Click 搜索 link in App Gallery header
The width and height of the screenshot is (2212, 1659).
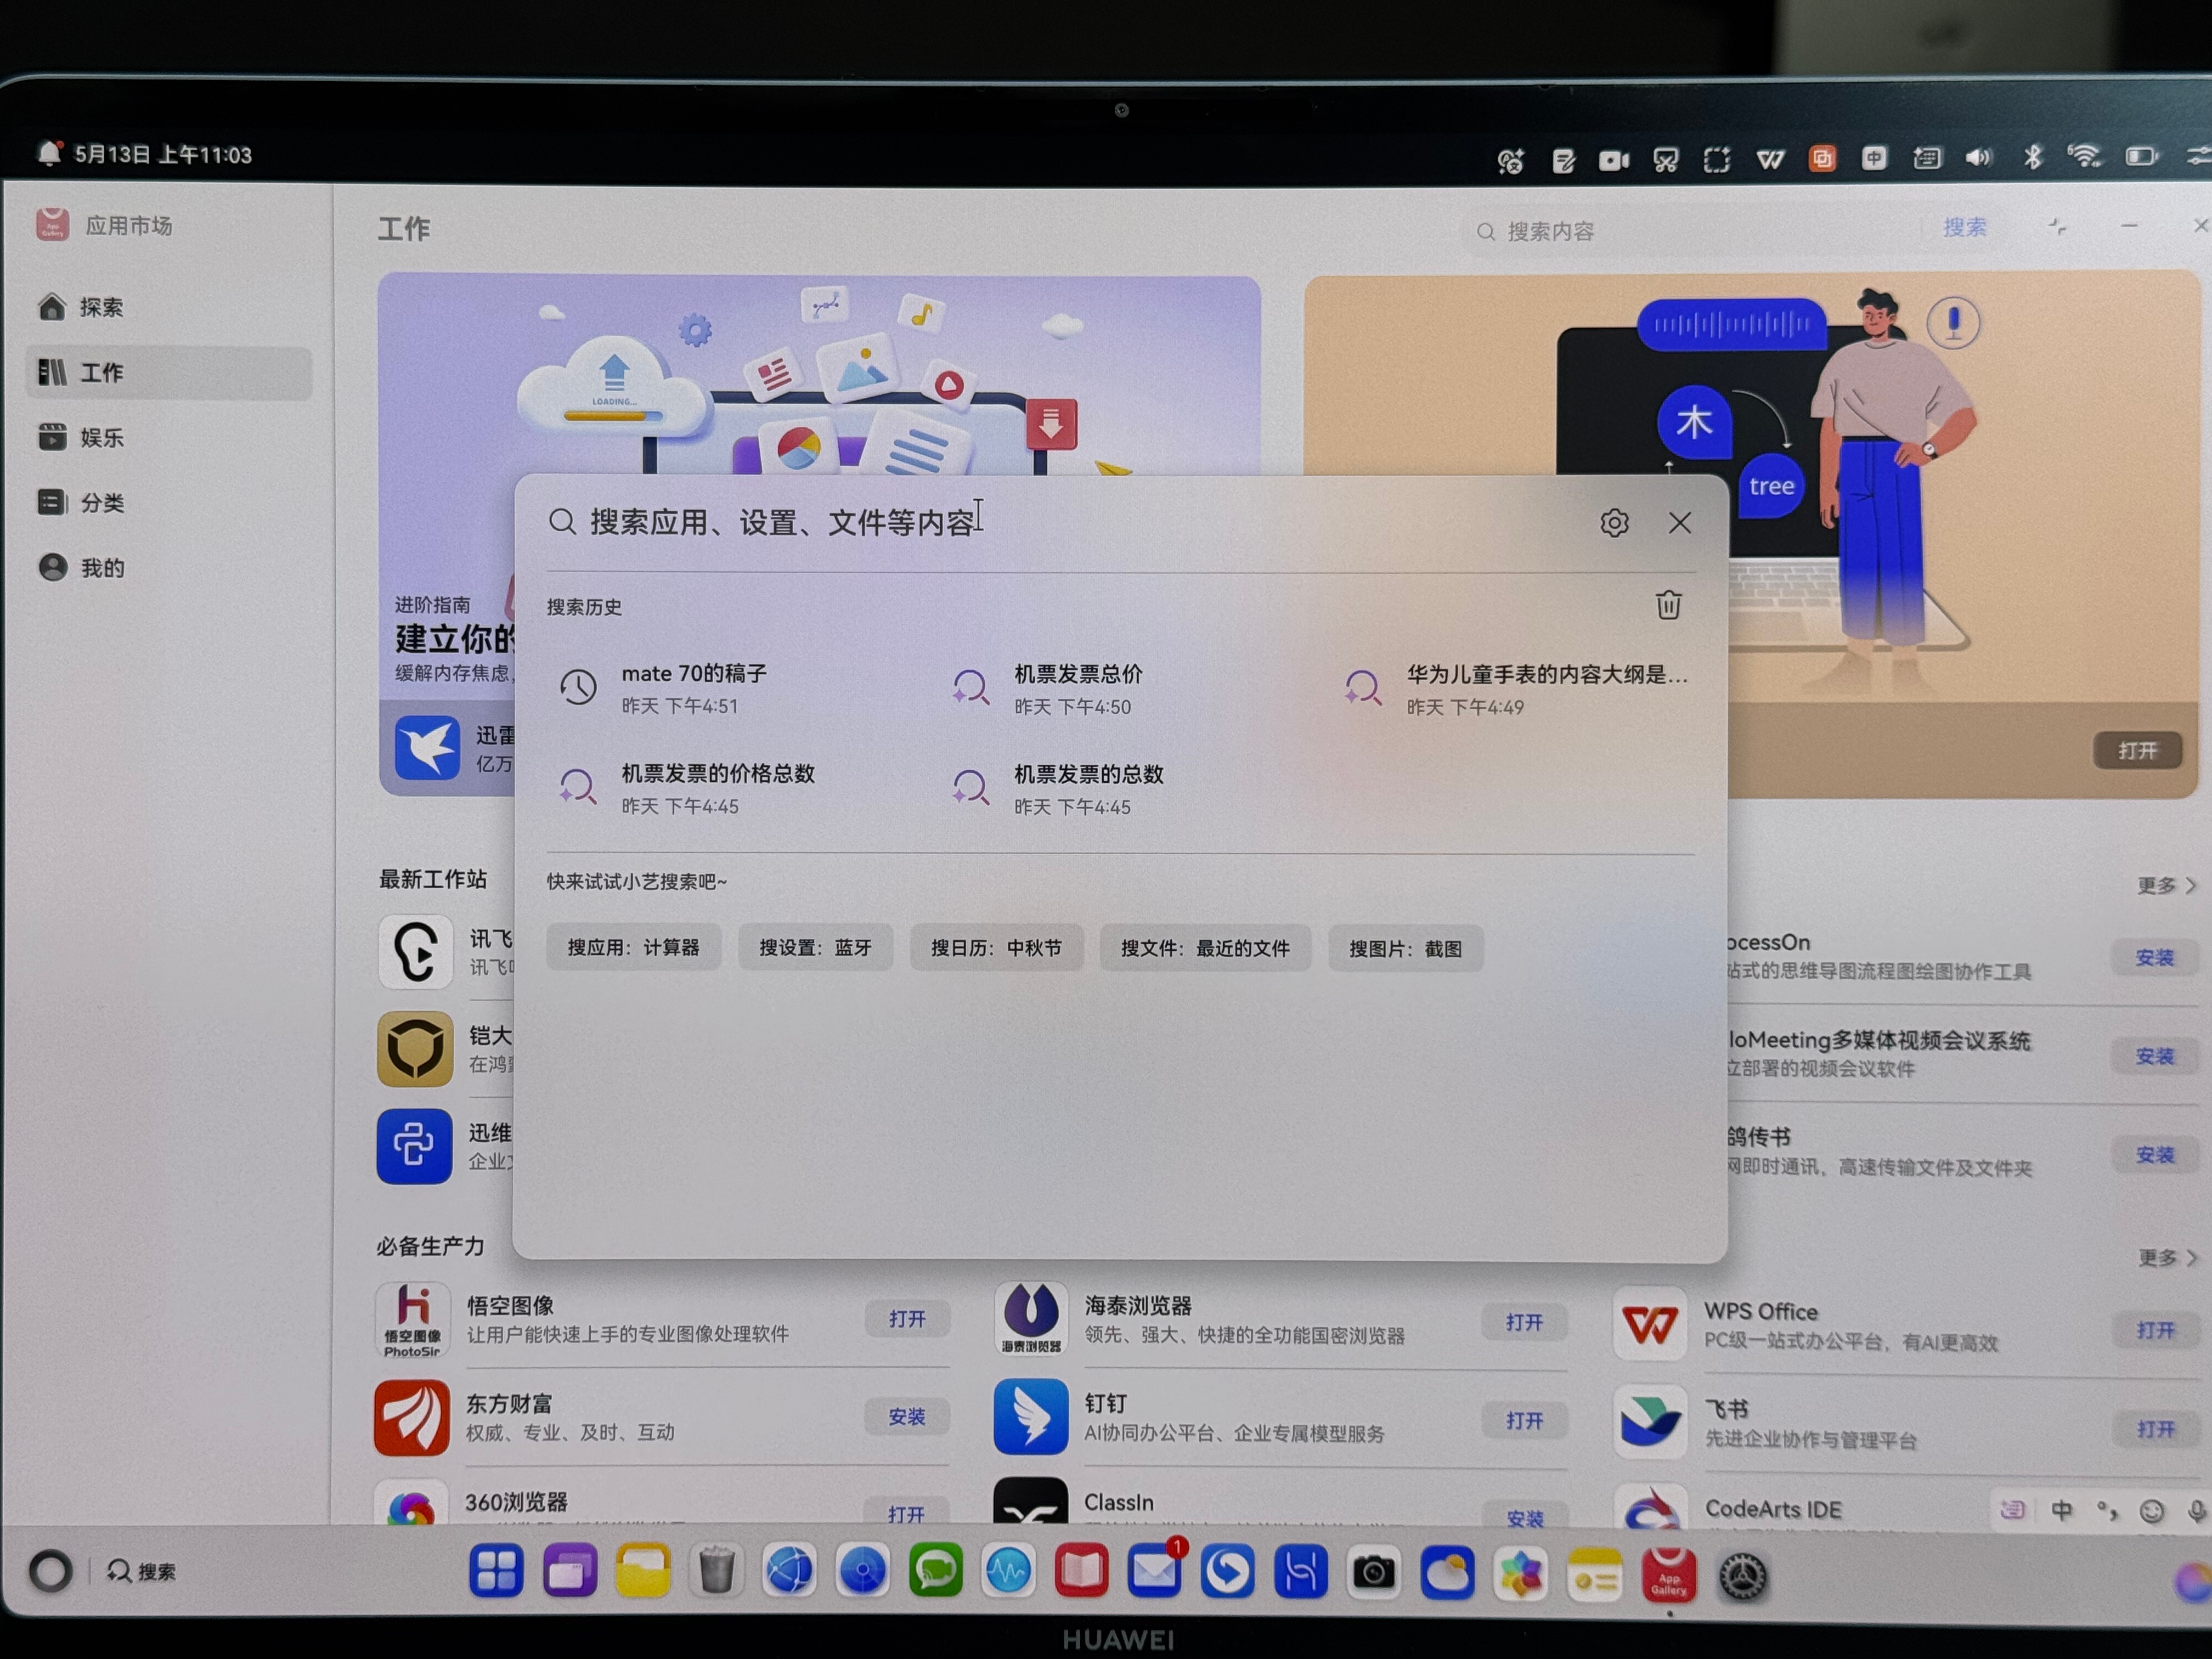tap(1964, 227)
